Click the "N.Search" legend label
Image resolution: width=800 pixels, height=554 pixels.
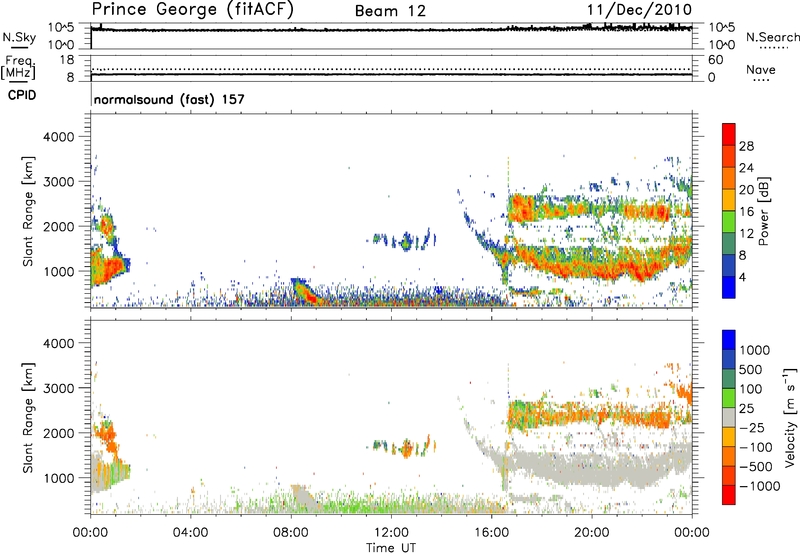pos(772,37)
